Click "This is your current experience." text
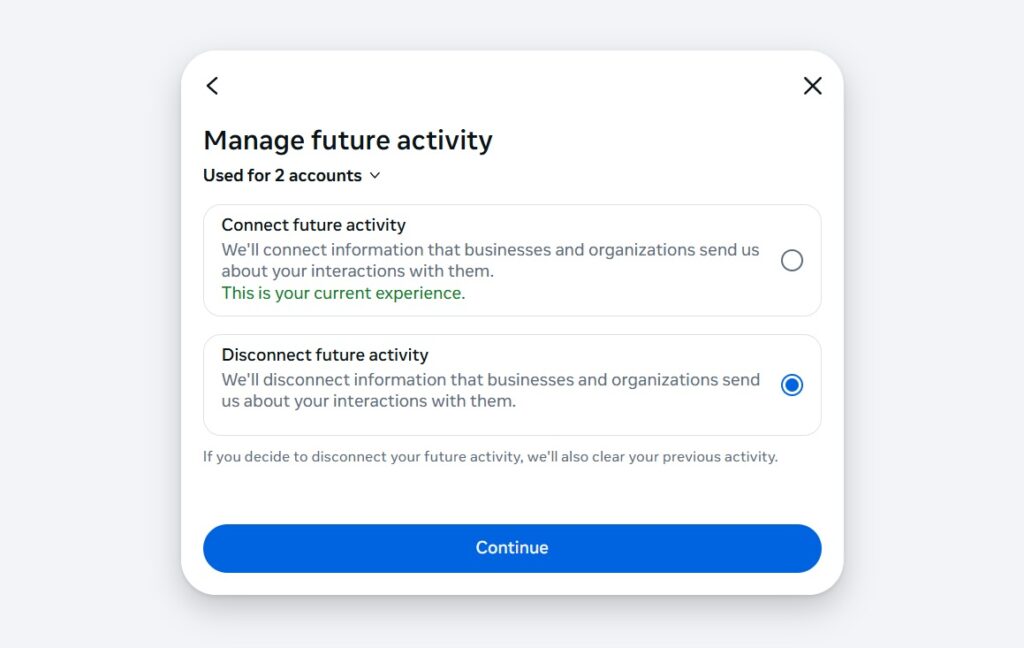This screenshot has width=1024, height=648. [343, 293]
